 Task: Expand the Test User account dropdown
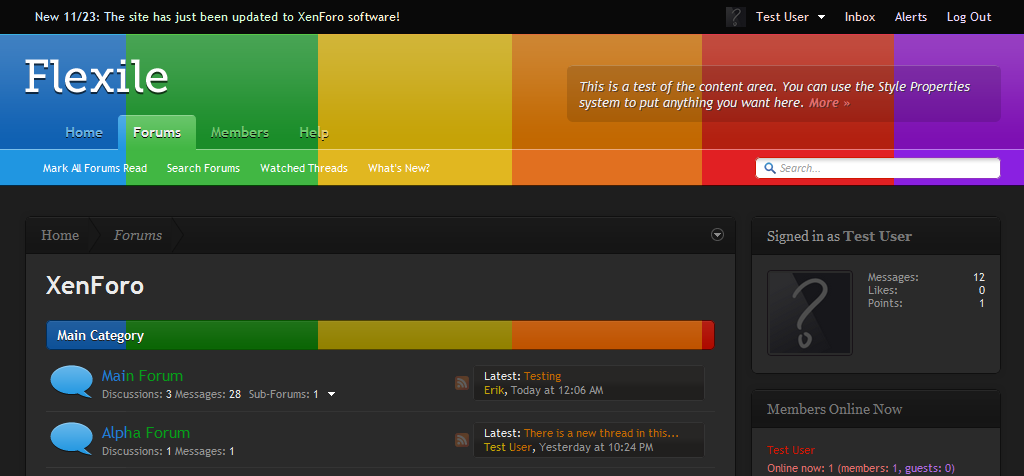point(821,17)
